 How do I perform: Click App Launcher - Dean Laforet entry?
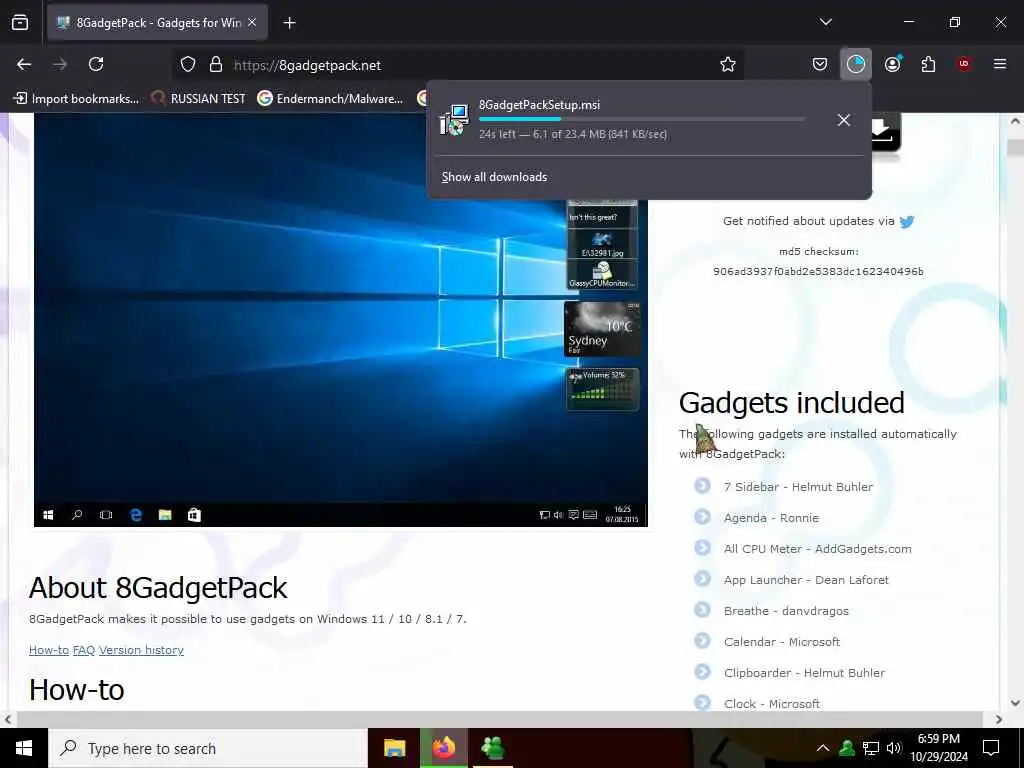[806, 580]
